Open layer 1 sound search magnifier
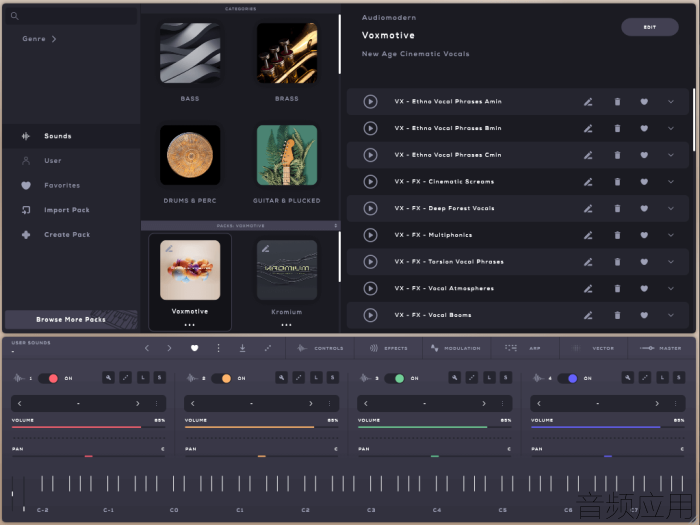Screen dimensions: 700x525 click(108, 378)
